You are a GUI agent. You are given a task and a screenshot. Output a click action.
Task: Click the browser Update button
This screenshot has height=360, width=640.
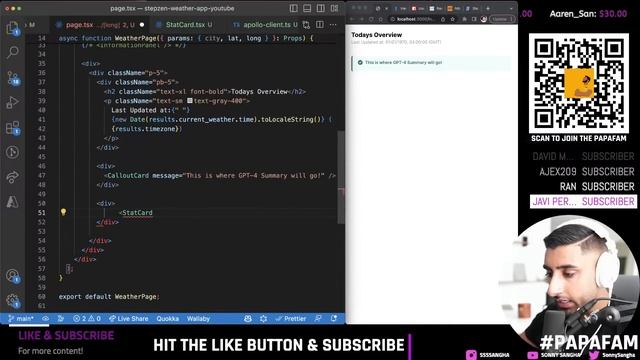(x=502, y=19)
